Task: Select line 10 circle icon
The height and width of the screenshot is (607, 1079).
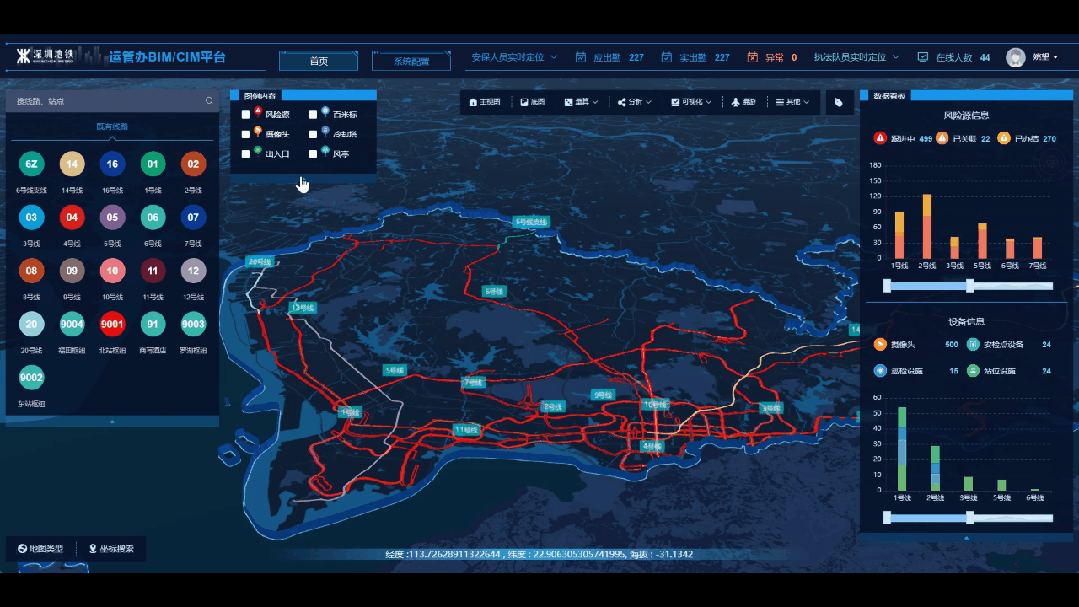Action: point(112,270)
